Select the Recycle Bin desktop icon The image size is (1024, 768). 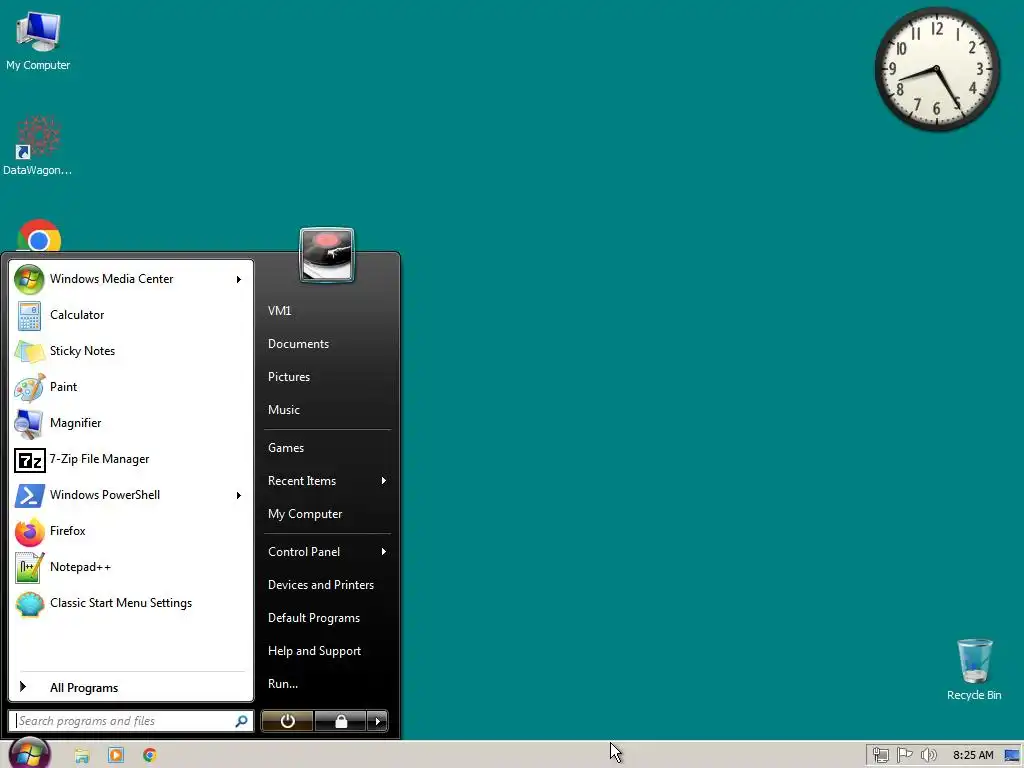(x=974, y=669)
